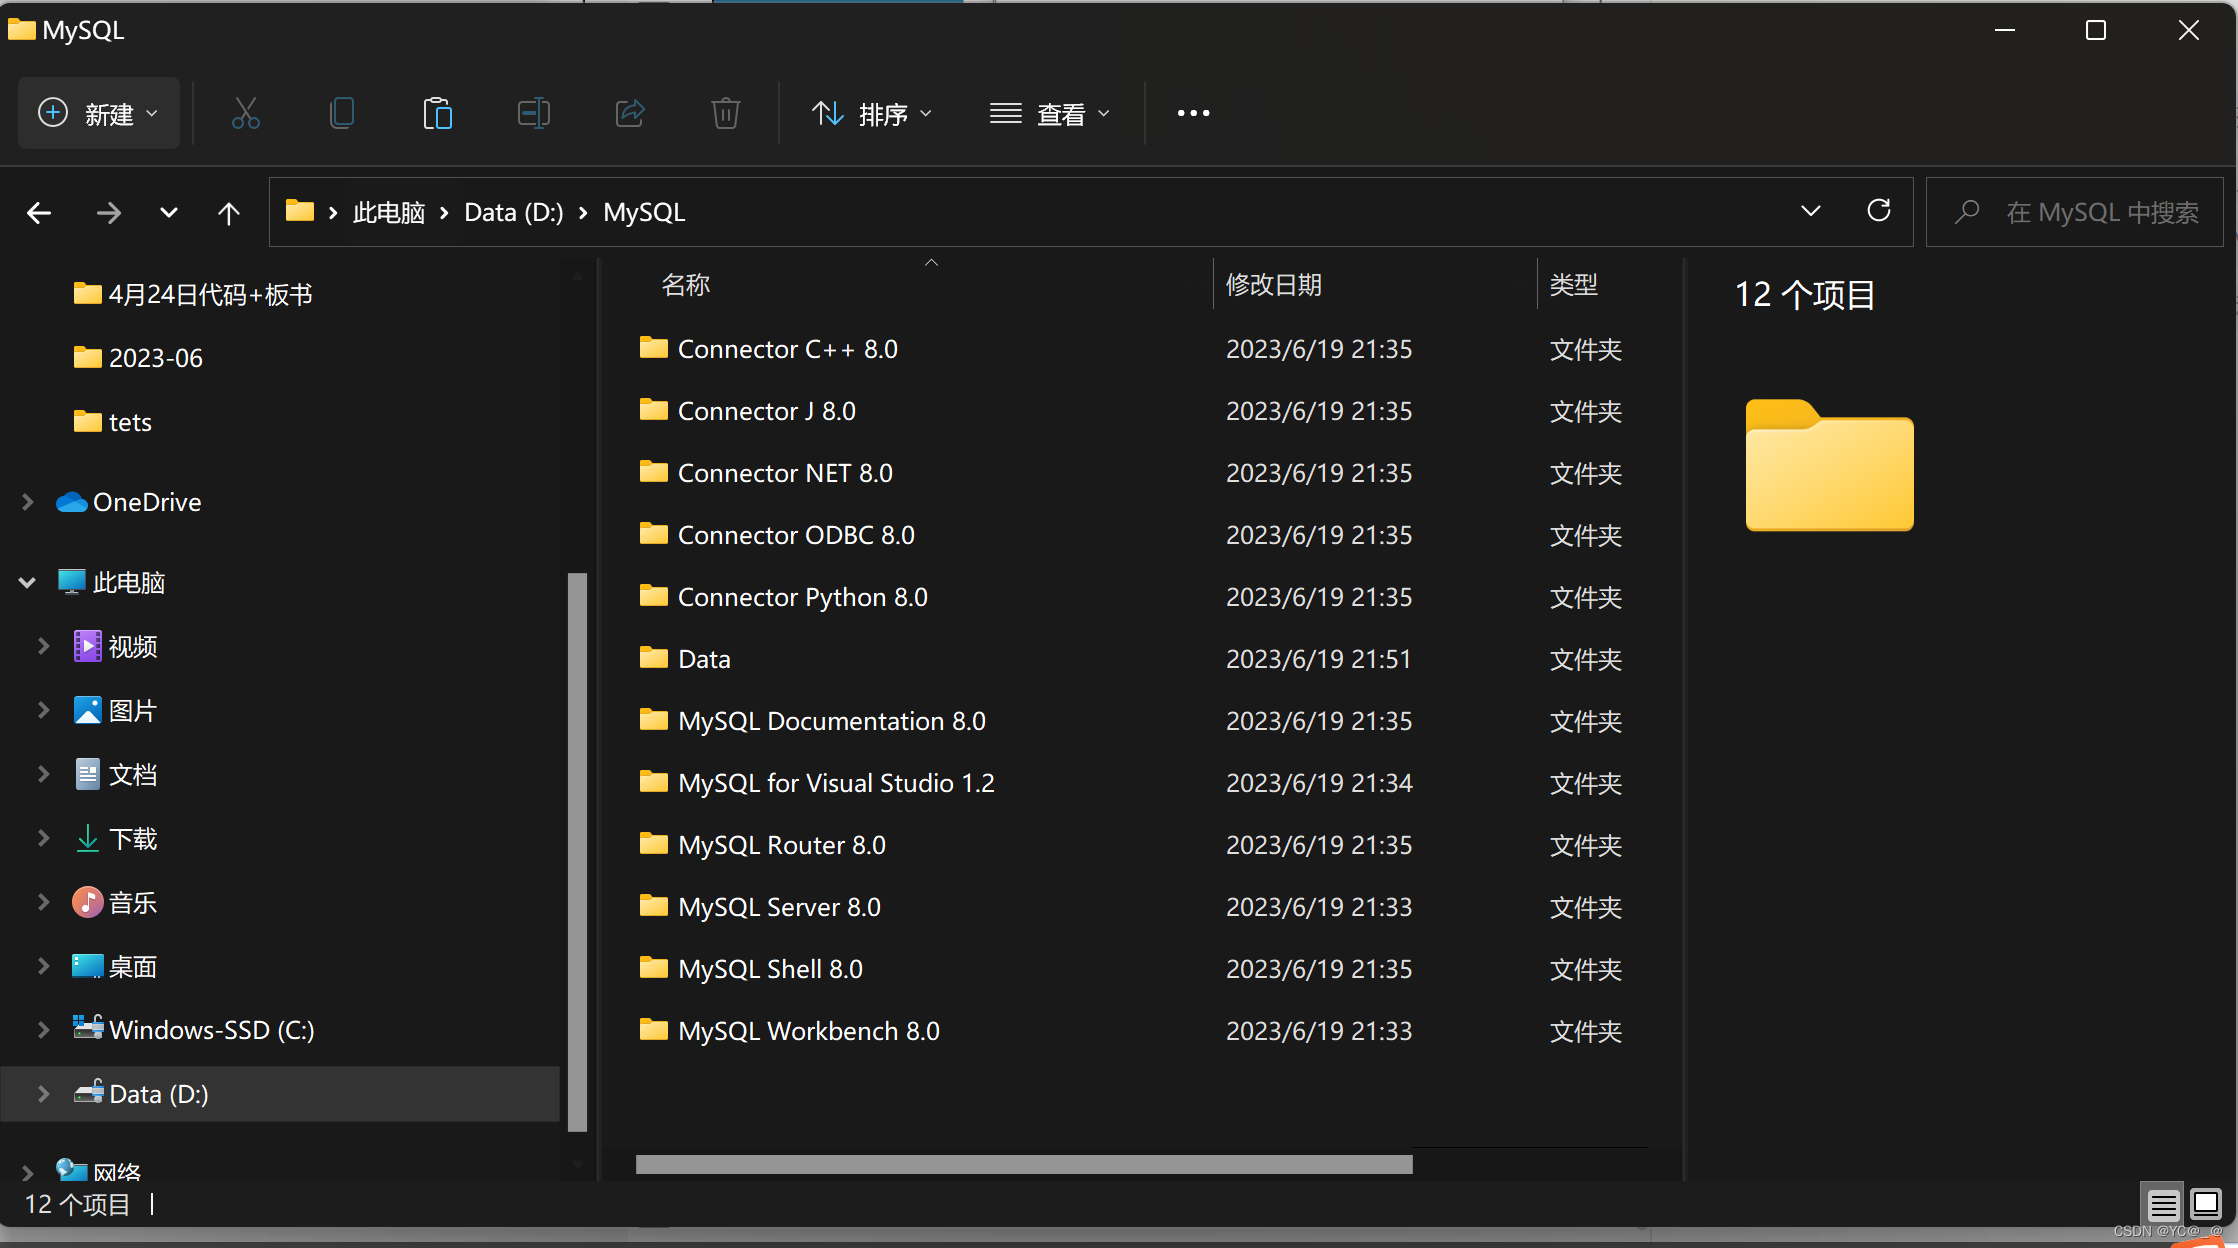Expand the 图片 tree node
This screenshot has height=1248, width=2238.
coord(43,710)
